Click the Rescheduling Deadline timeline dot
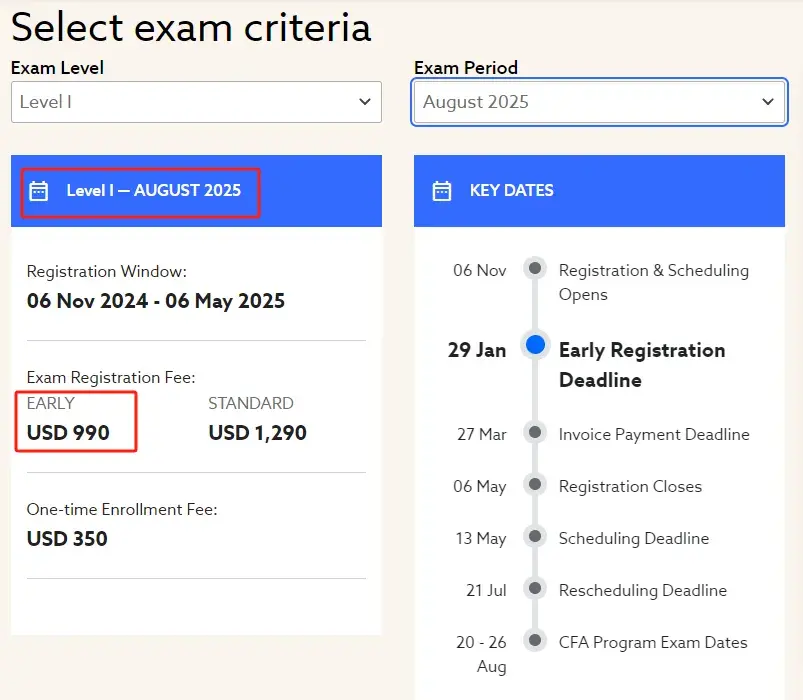803x700 pixels. (x=536, y=589)
